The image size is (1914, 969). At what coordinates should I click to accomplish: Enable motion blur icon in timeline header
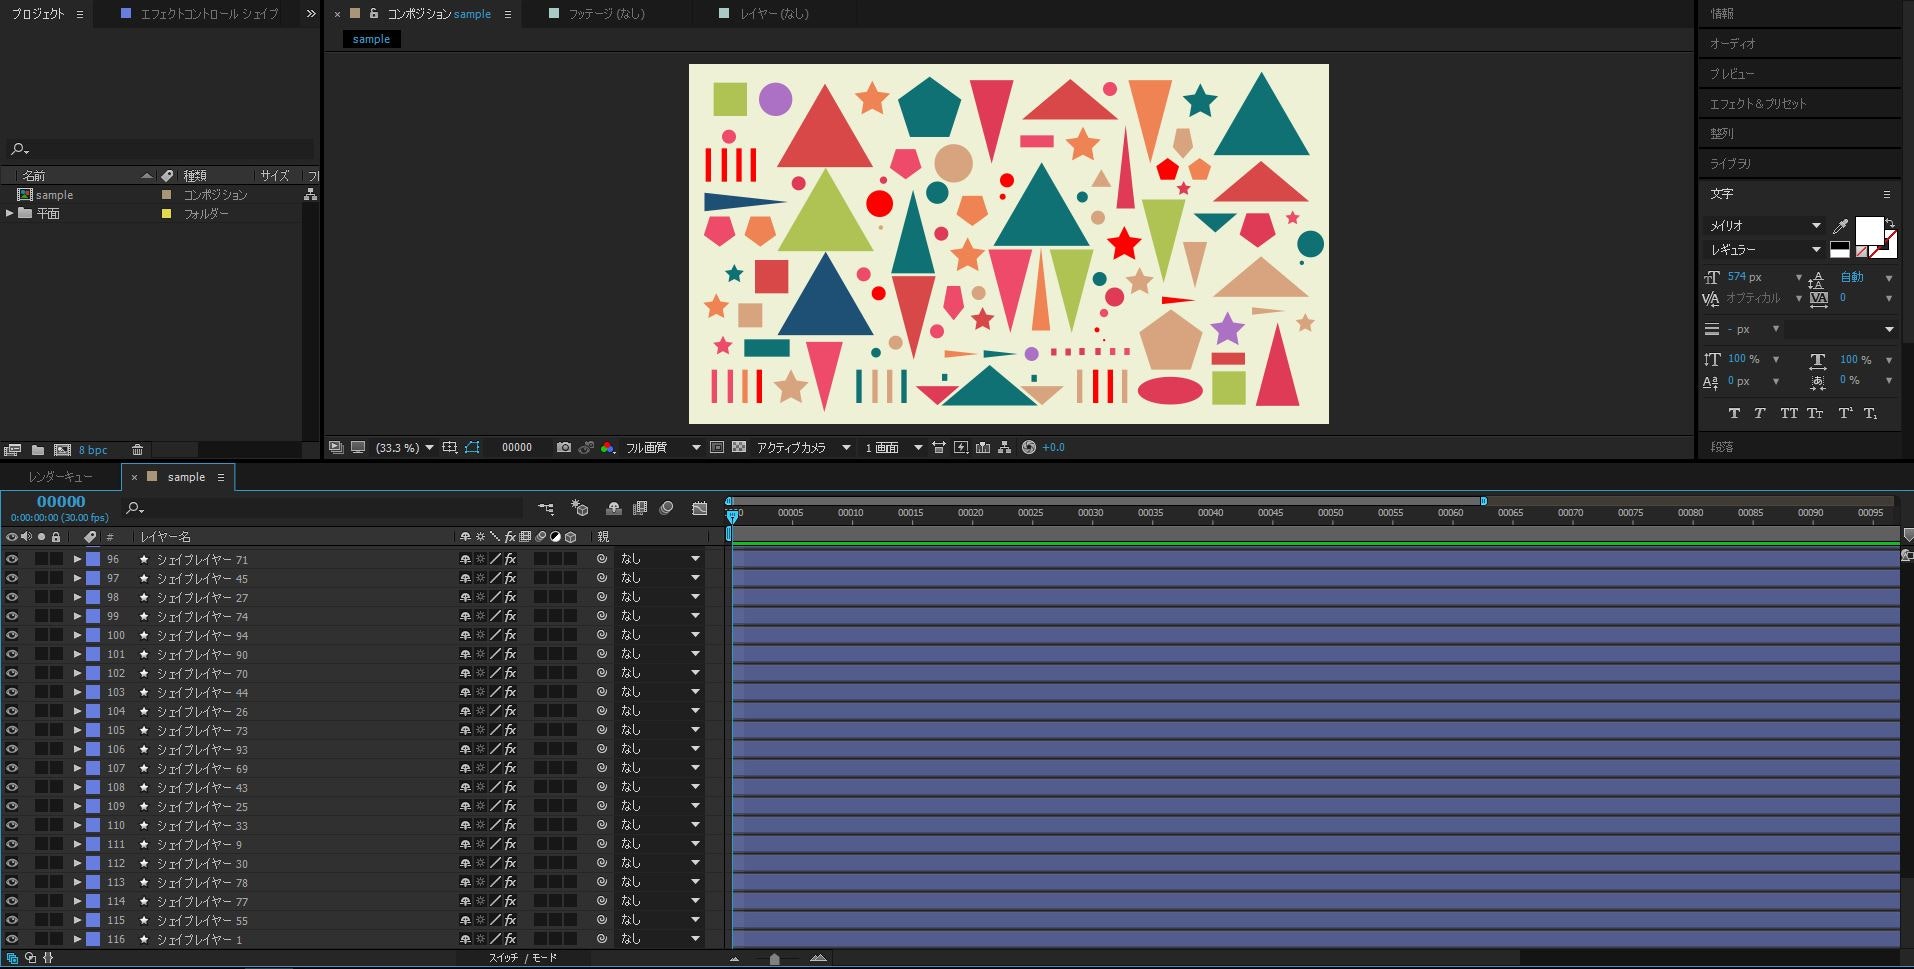pyautogui.click(x=667, y=508)
